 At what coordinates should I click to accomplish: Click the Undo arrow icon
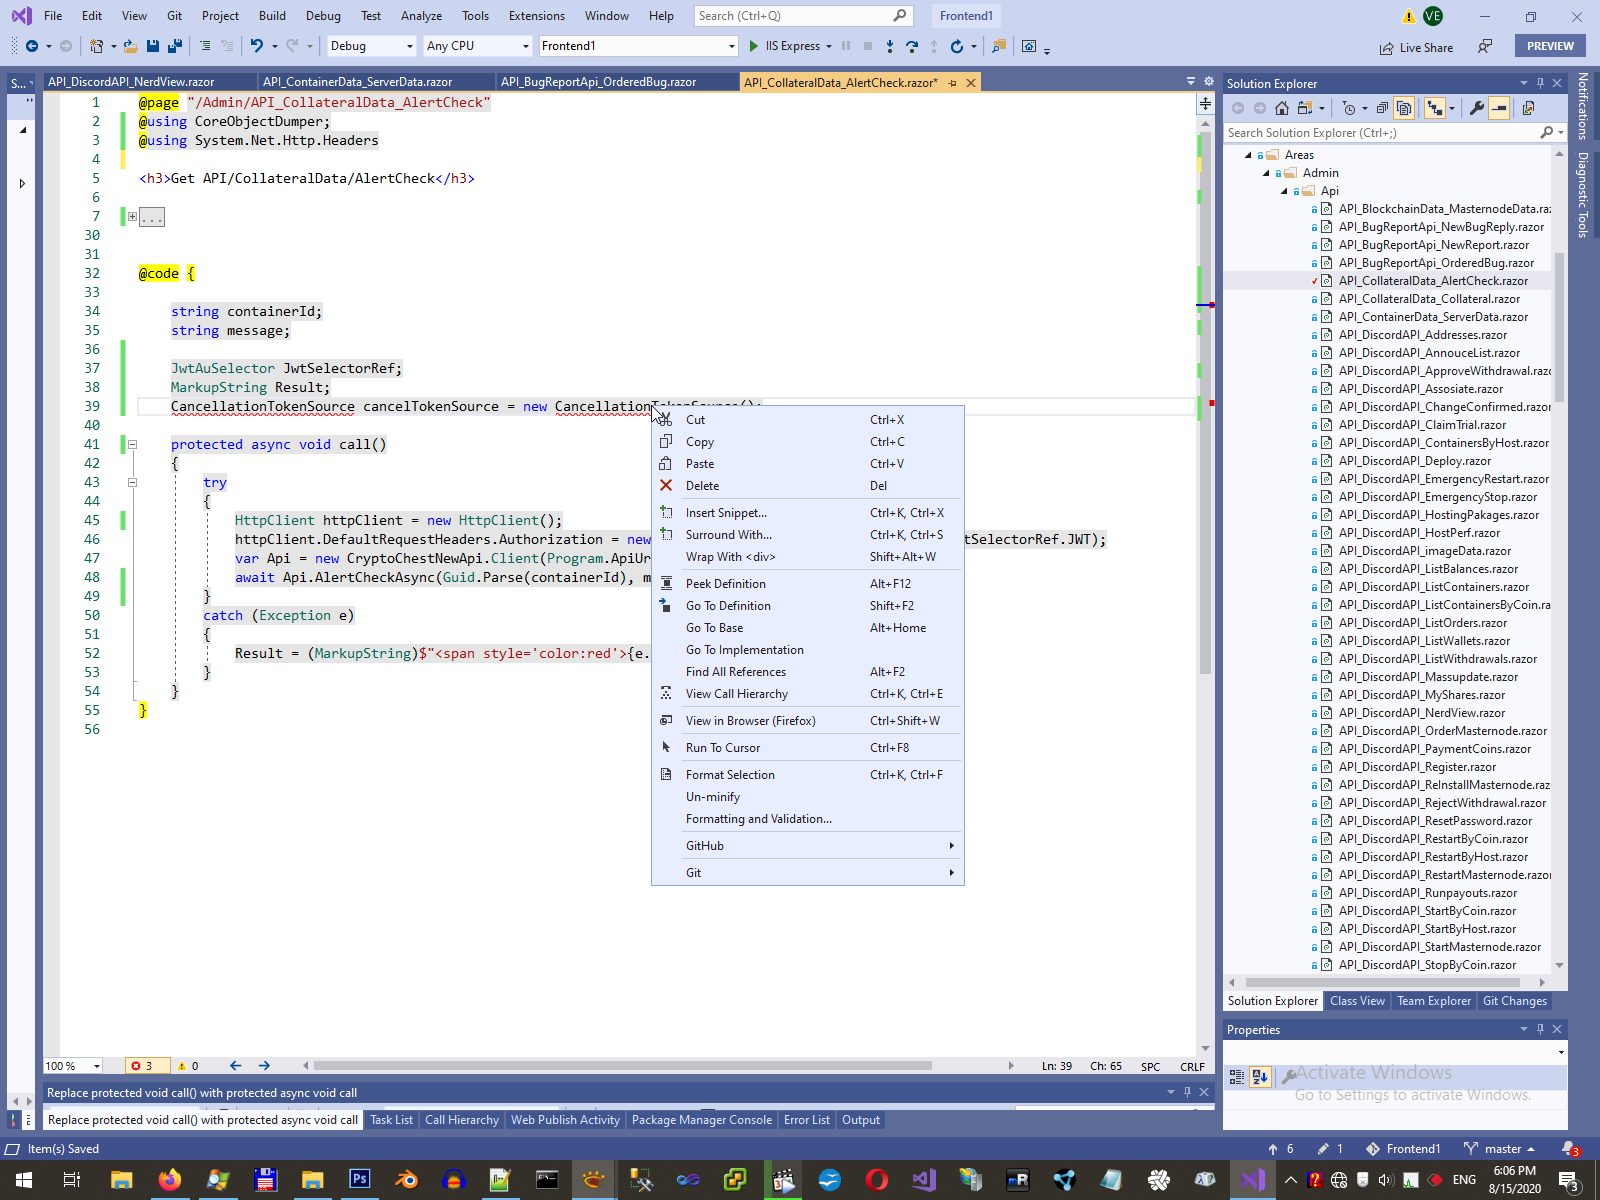pos(257,46)
